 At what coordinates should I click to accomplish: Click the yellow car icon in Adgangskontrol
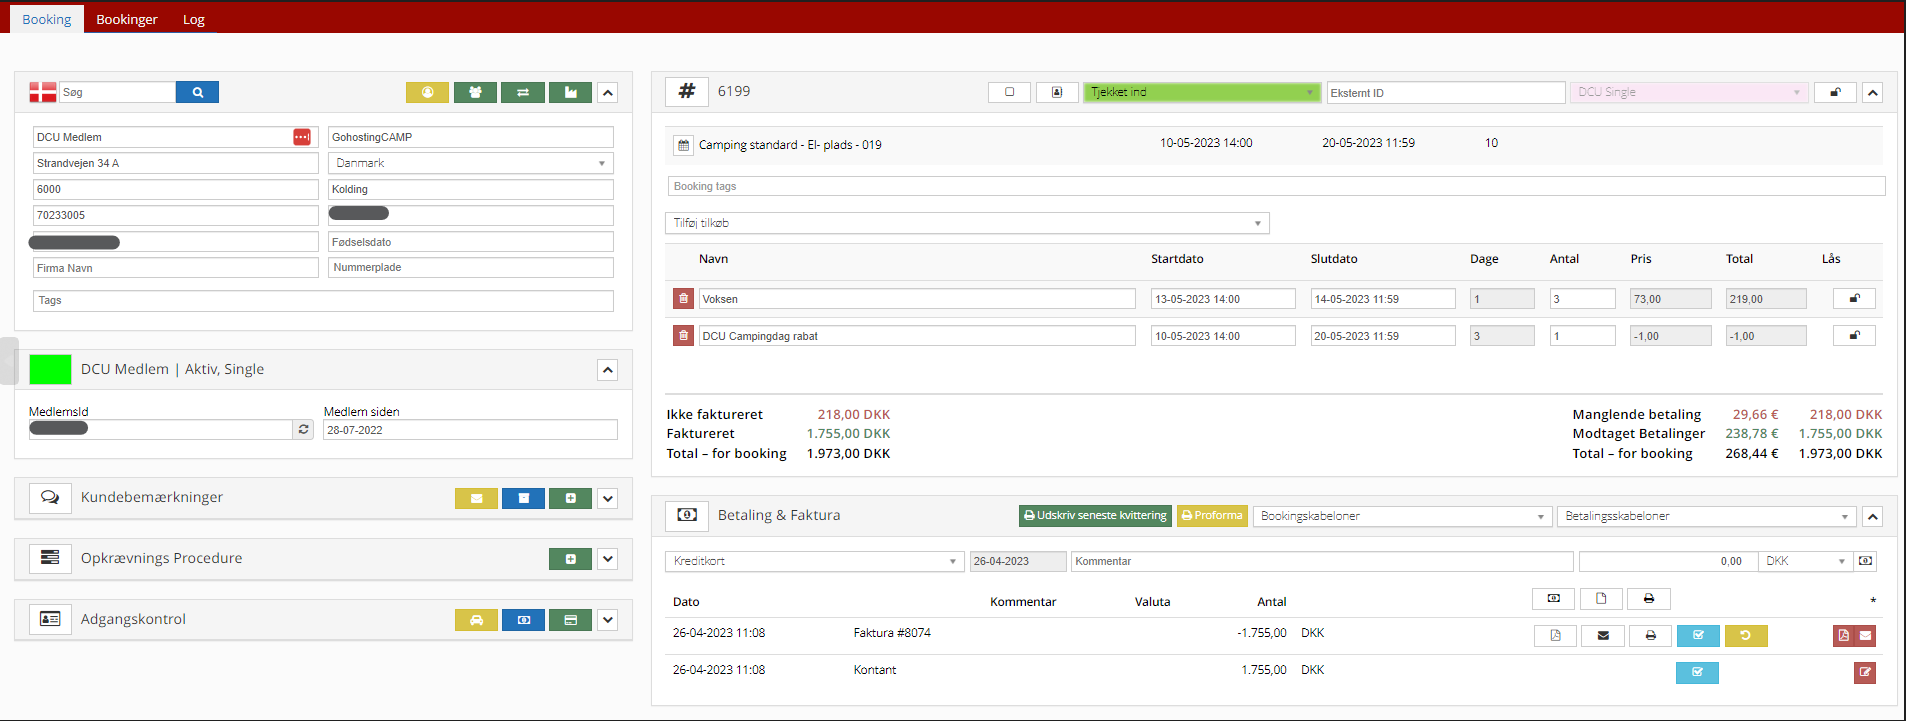click(x=476, y=620)
